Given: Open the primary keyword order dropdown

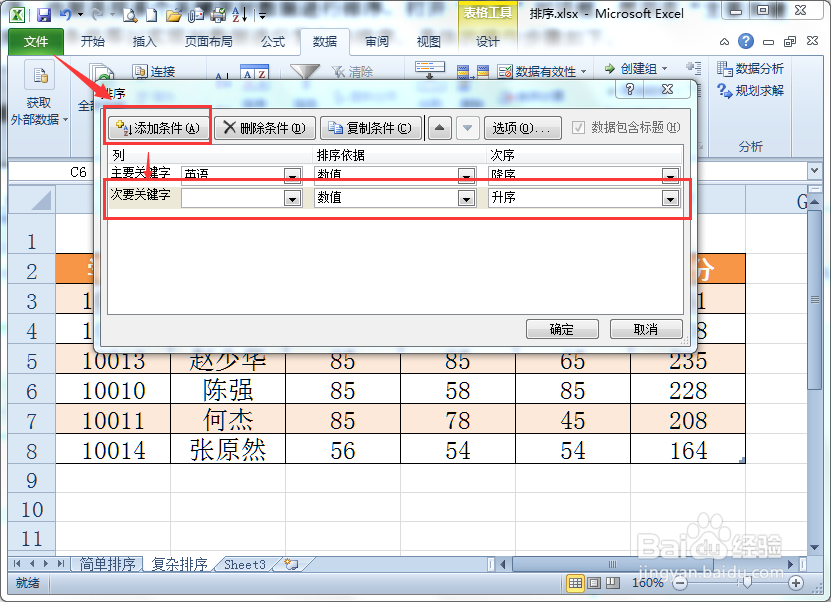Looking at the screenshot, I should coord(670,175).
